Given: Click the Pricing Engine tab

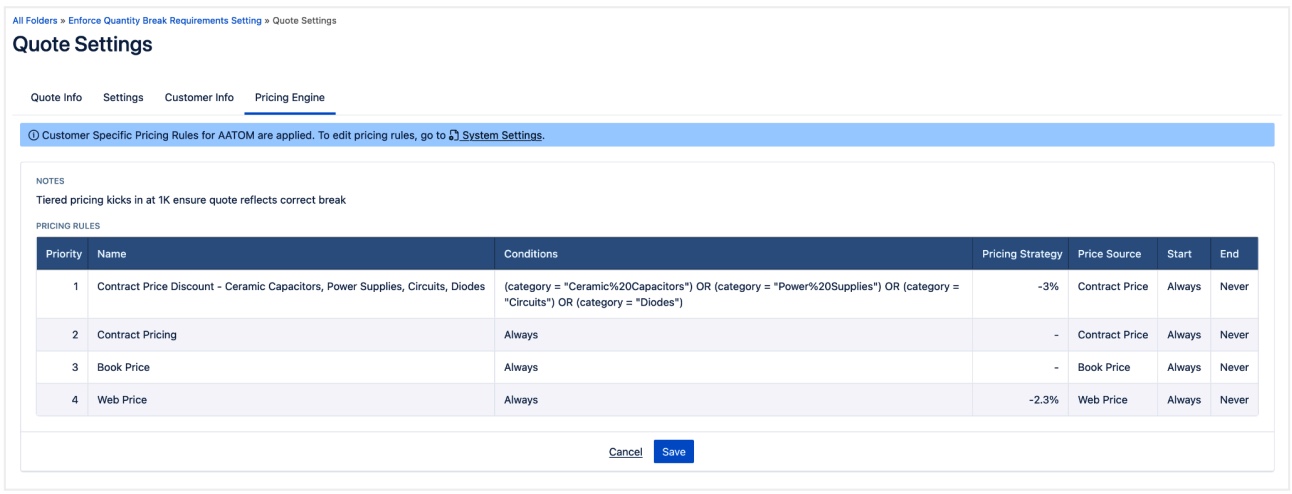Looking at the screenshot, I should coord(289,97).
